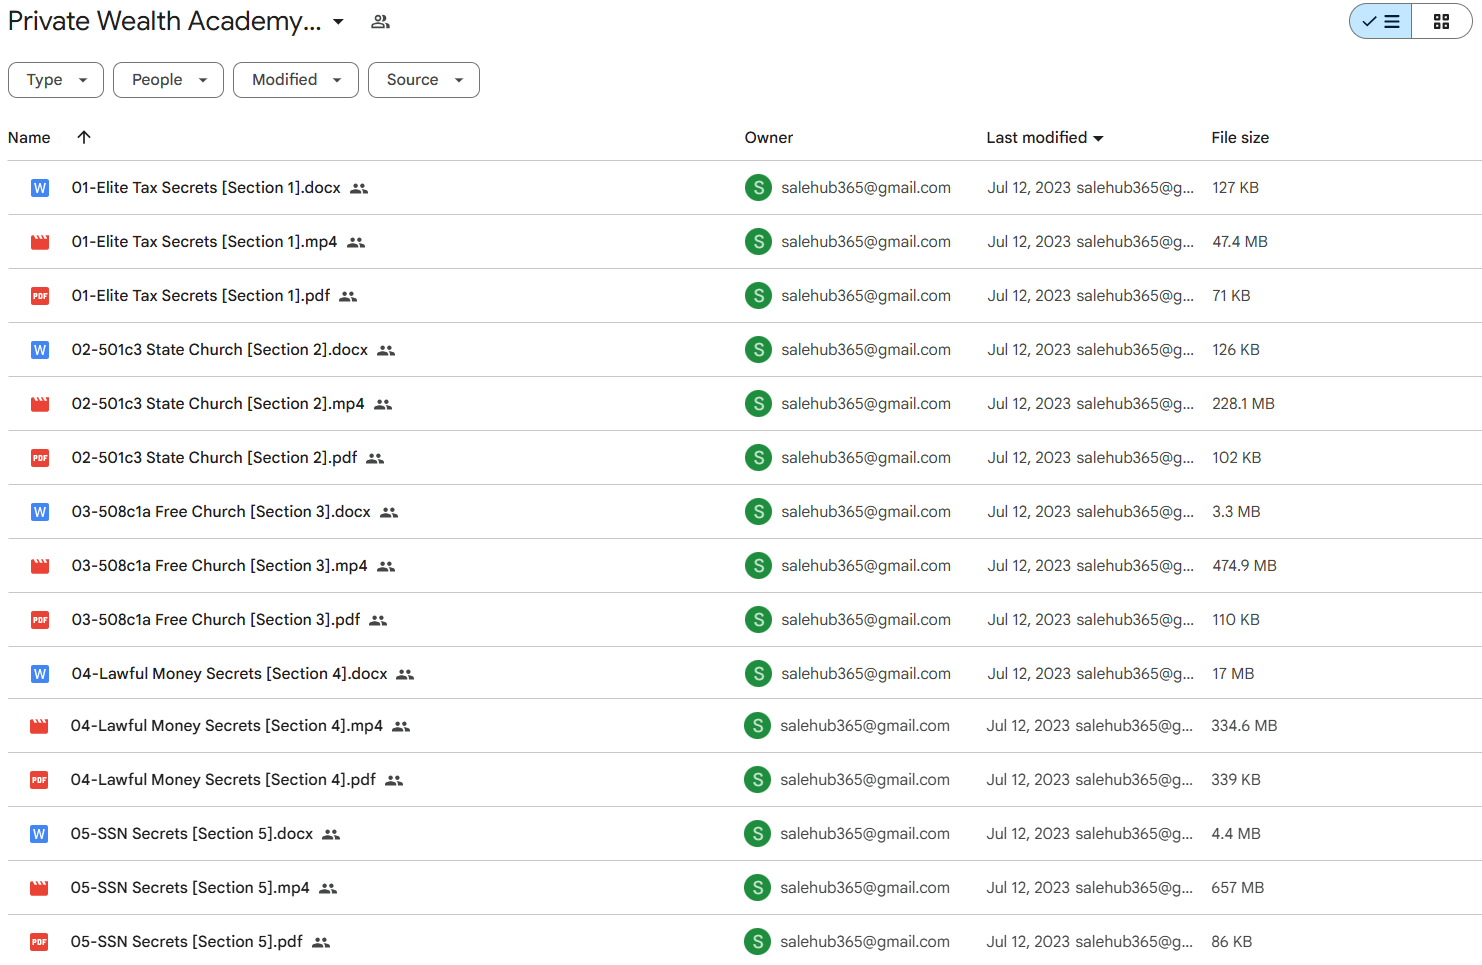Click the Word icon for 02-501c3 State Church docx
The height and width of the screenshot is (965, 1482).
coord(40,350)
